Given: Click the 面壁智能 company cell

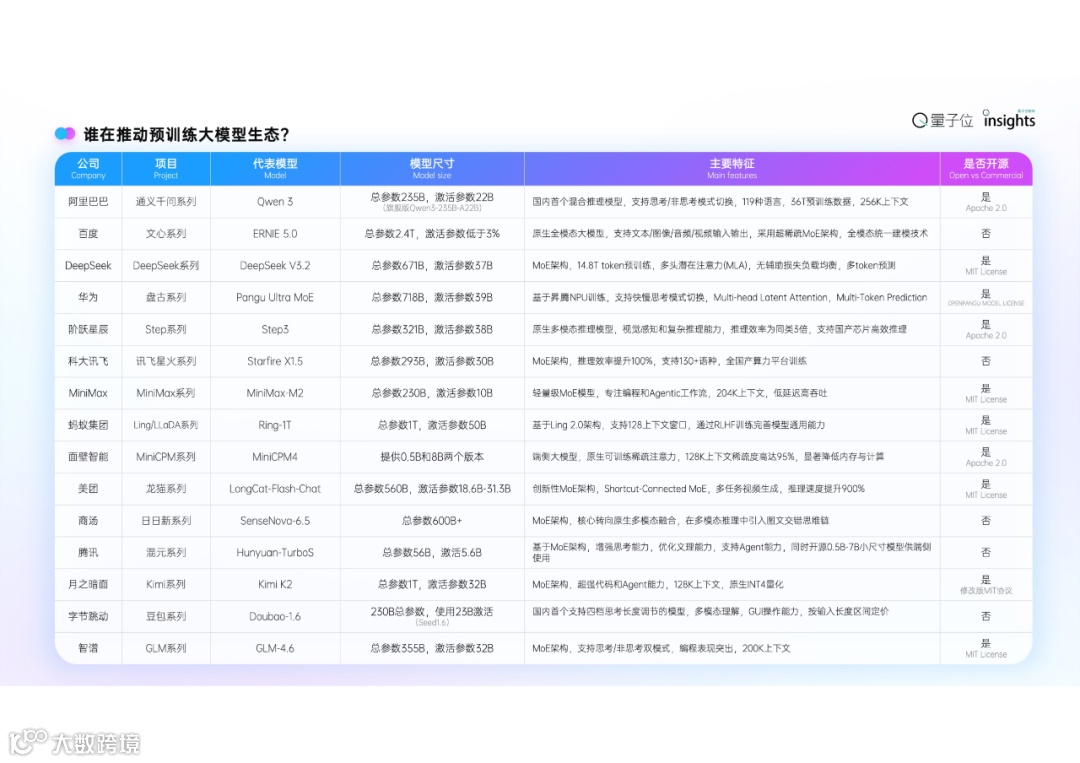Looking at the screenshot, I should (88, 457).
